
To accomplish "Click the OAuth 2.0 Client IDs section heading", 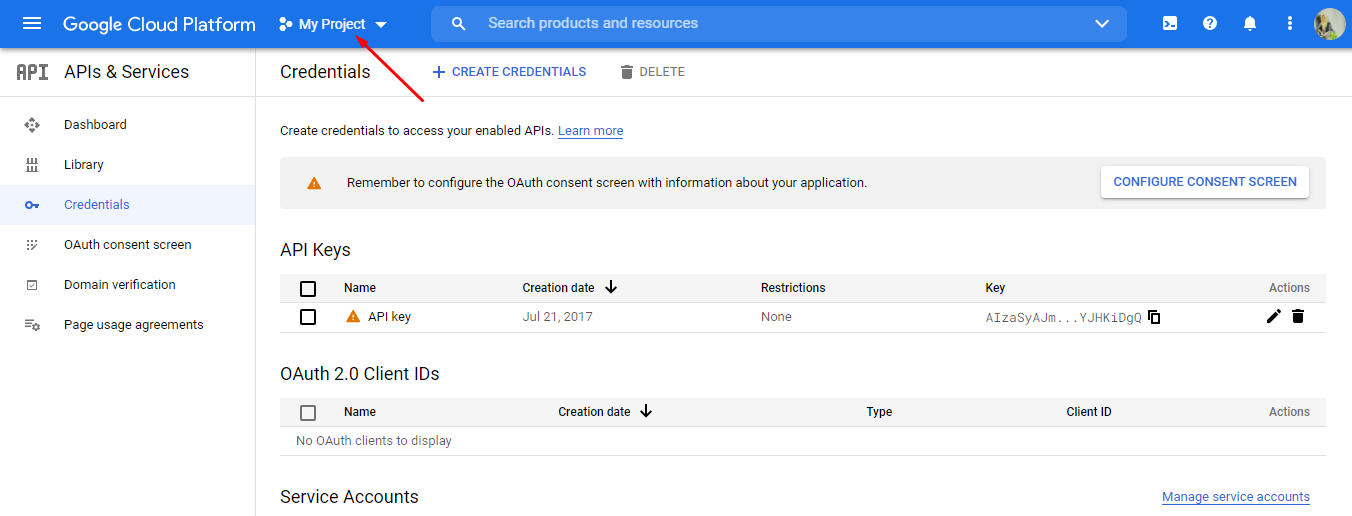I will point(360,374).
